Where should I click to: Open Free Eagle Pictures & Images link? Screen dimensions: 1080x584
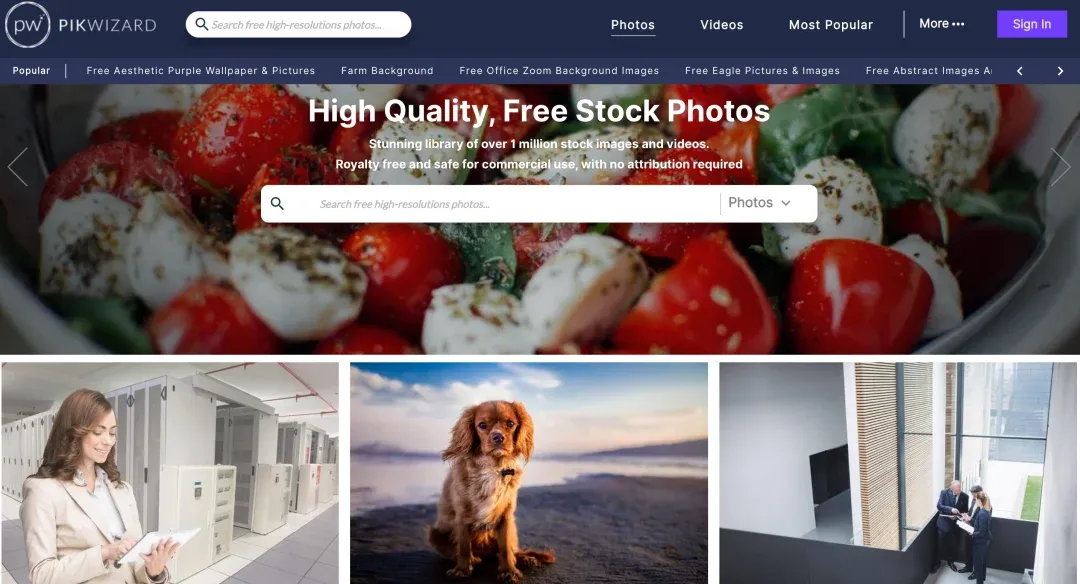(x=762, y=70)
